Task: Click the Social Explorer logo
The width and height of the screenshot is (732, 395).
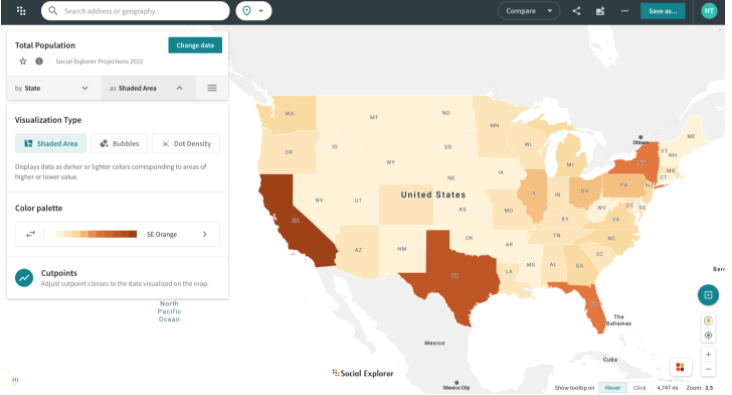Action: click(x=363, y=373)
